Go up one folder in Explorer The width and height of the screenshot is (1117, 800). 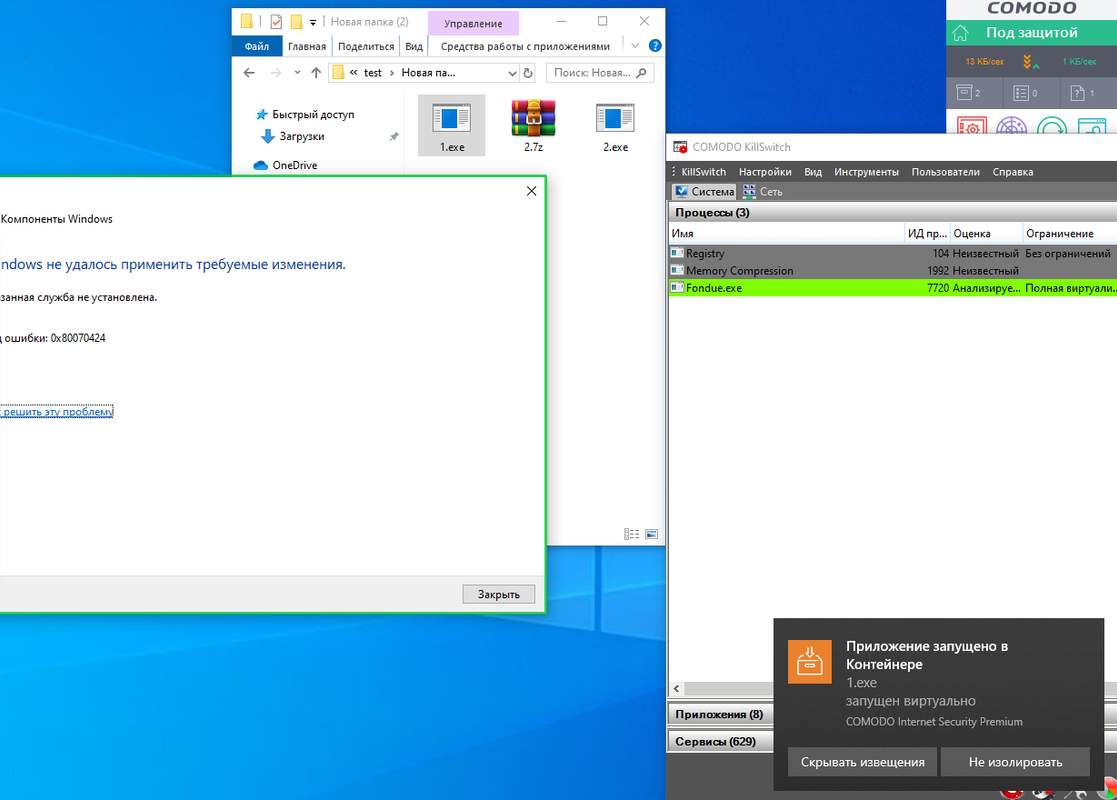pos(316,73)
